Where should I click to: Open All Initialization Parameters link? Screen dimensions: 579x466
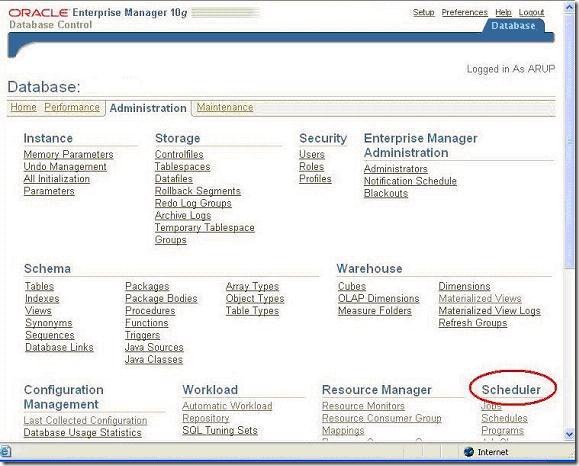56,185
